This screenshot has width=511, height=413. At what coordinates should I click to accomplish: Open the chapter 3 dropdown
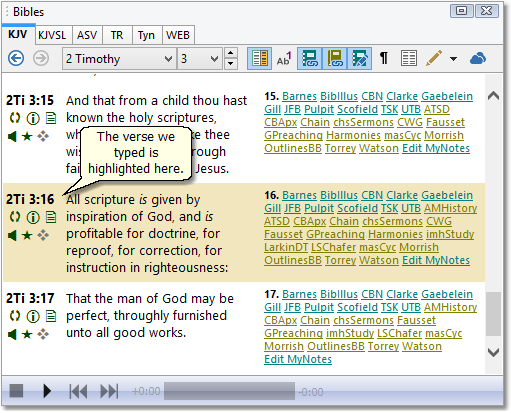200,59
